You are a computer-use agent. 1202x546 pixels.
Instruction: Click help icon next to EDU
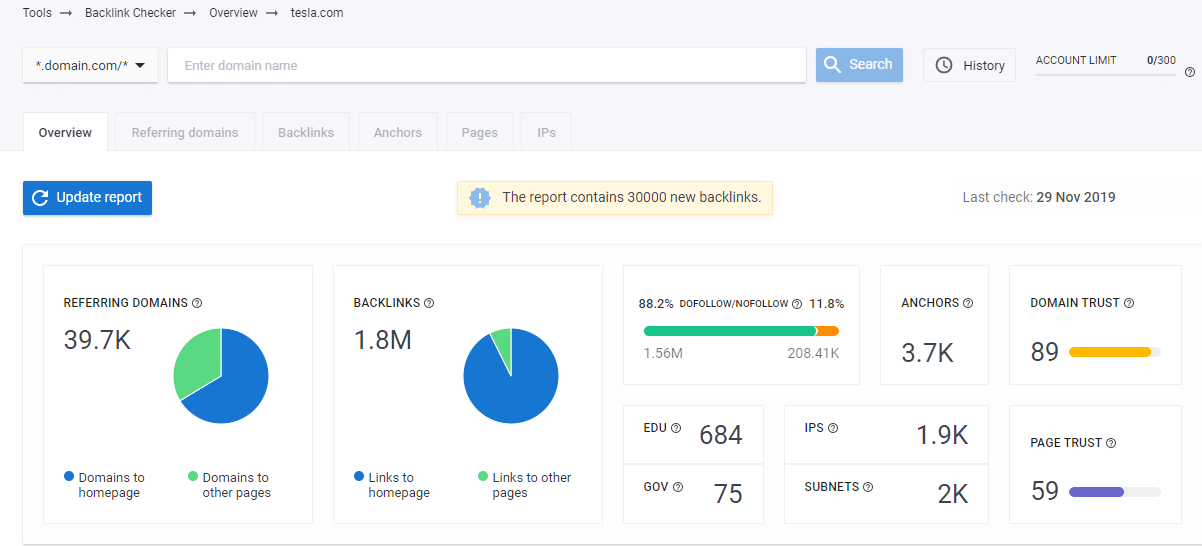pyautogui.click(x=676, y=428)
